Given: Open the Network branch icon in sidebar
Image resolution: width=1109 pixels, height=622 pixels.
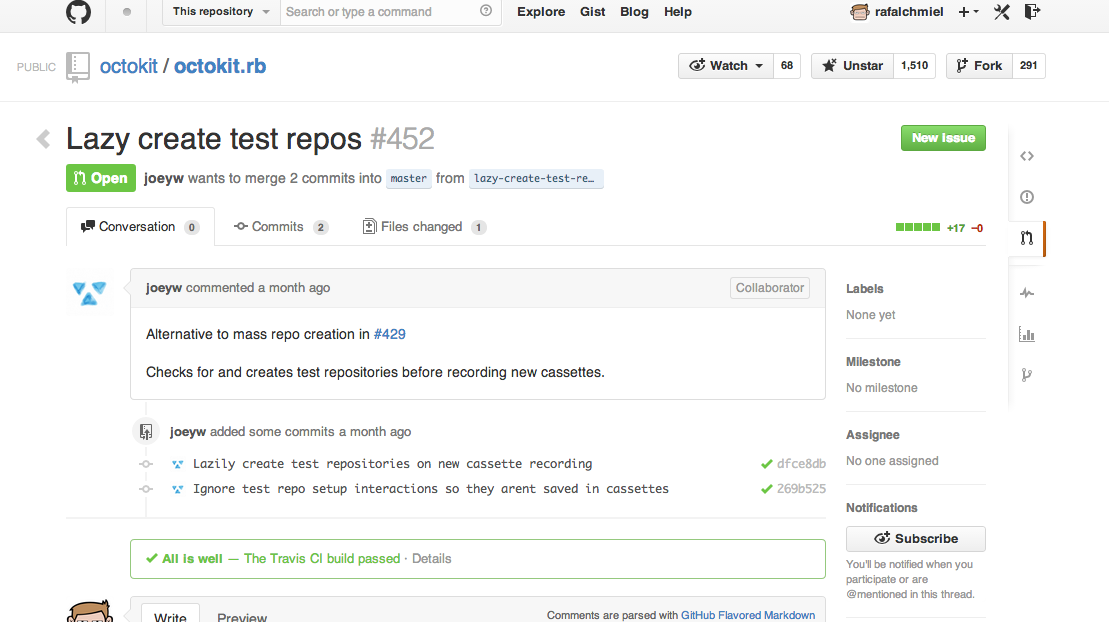Looking at the screenshot, I should point(1026,375).
